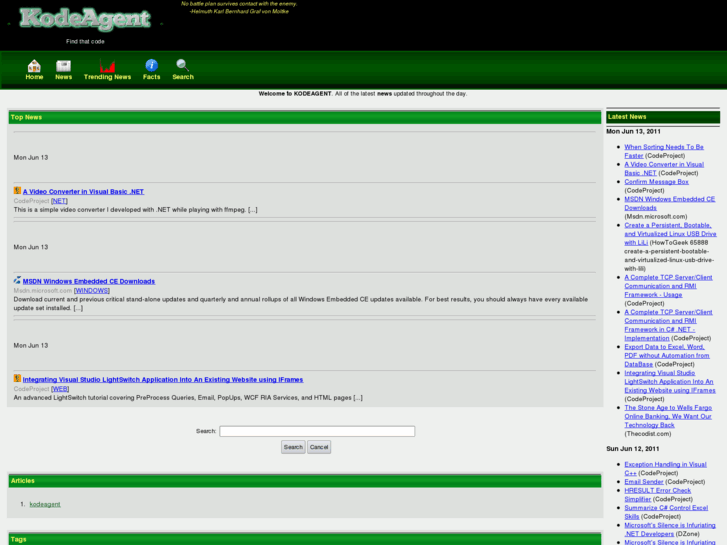Image resolution: width=727 pixels, height=545 pixels.
Task: Open 'Summarize C# Control Excel Skills' link
Action: [x=666, y=512]
